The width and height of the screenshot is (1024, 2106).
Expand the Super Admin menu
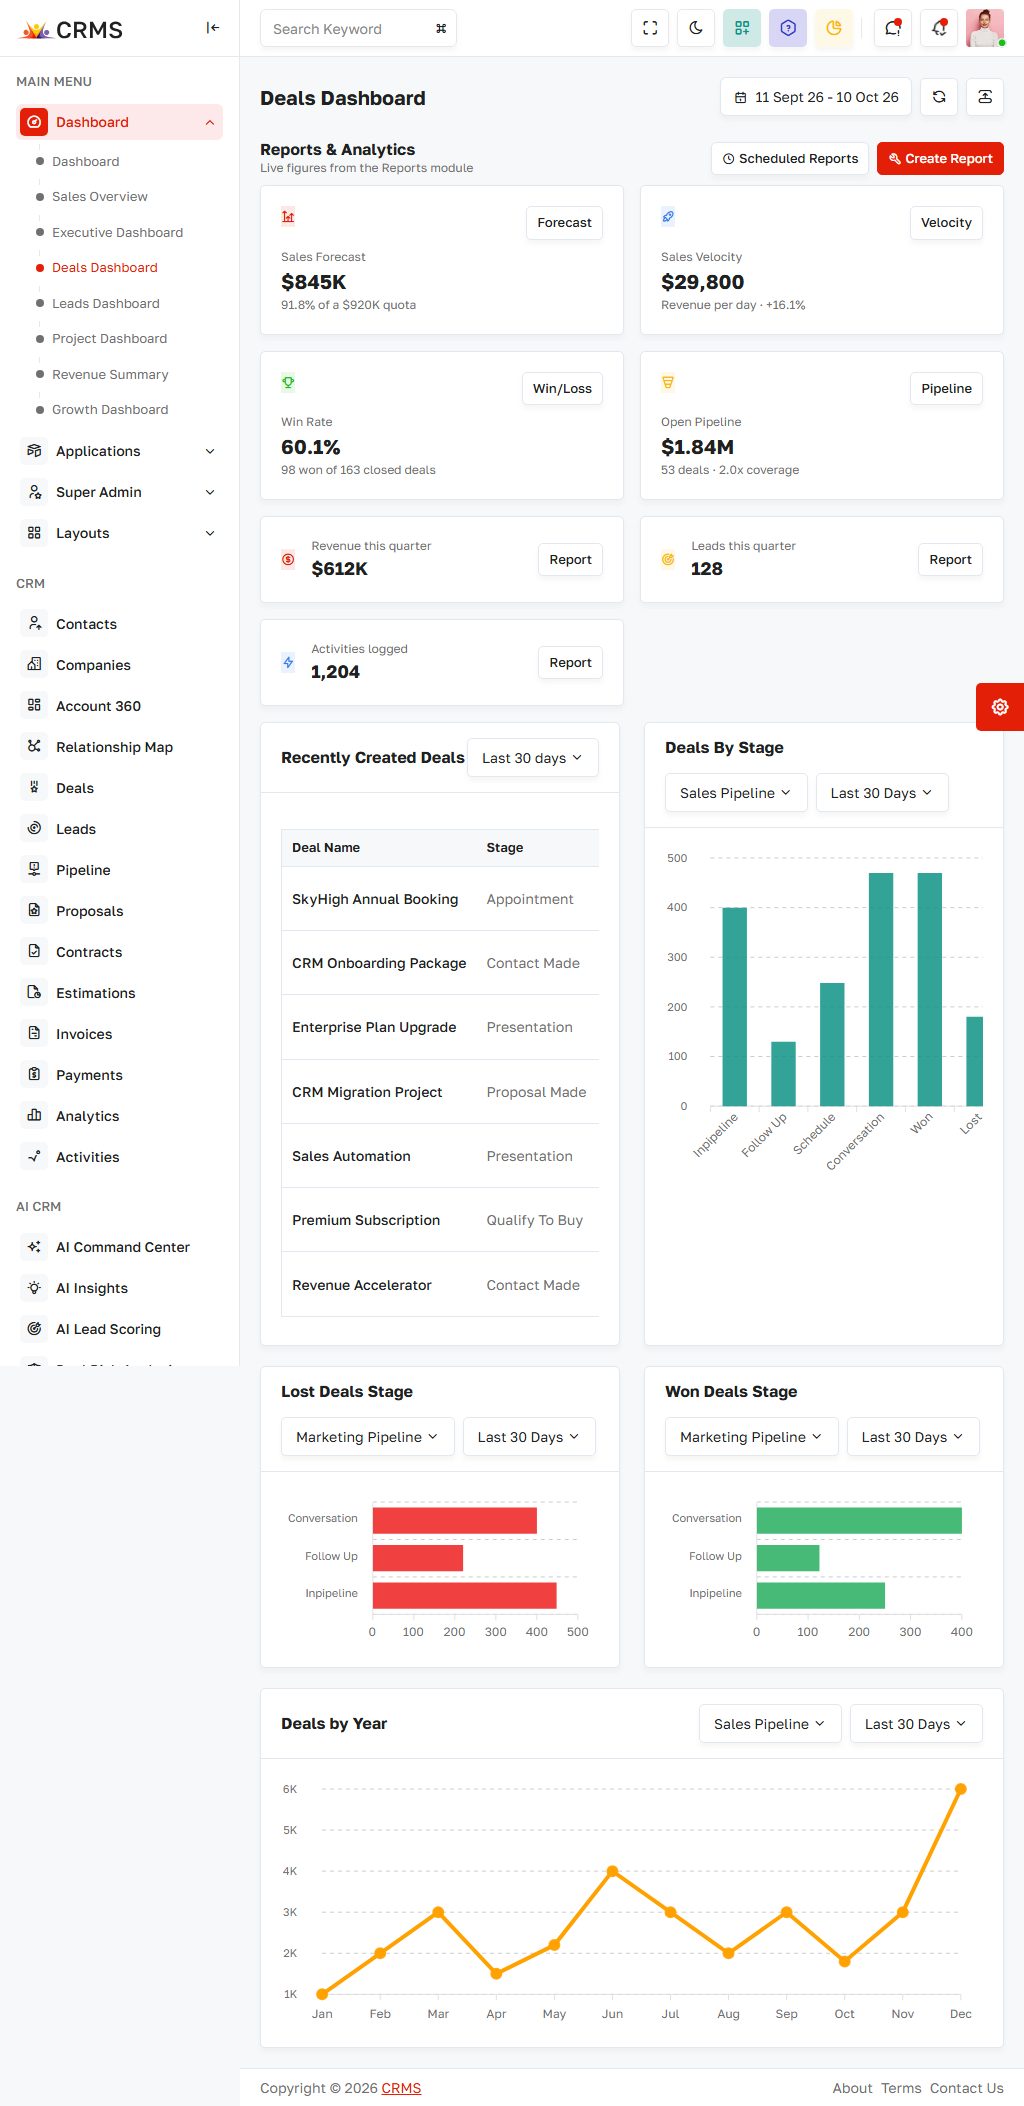tap(120, 492)
